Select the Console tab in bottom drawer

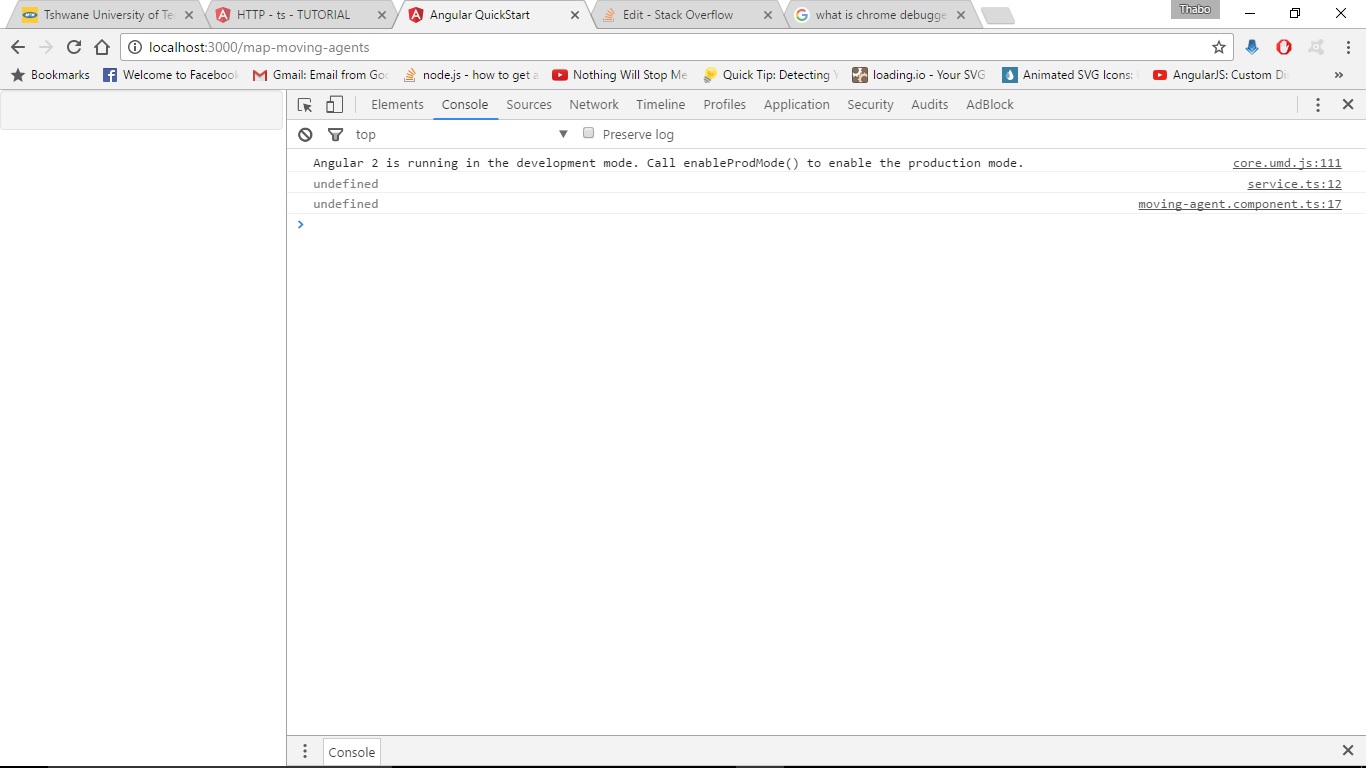[352, 752]
